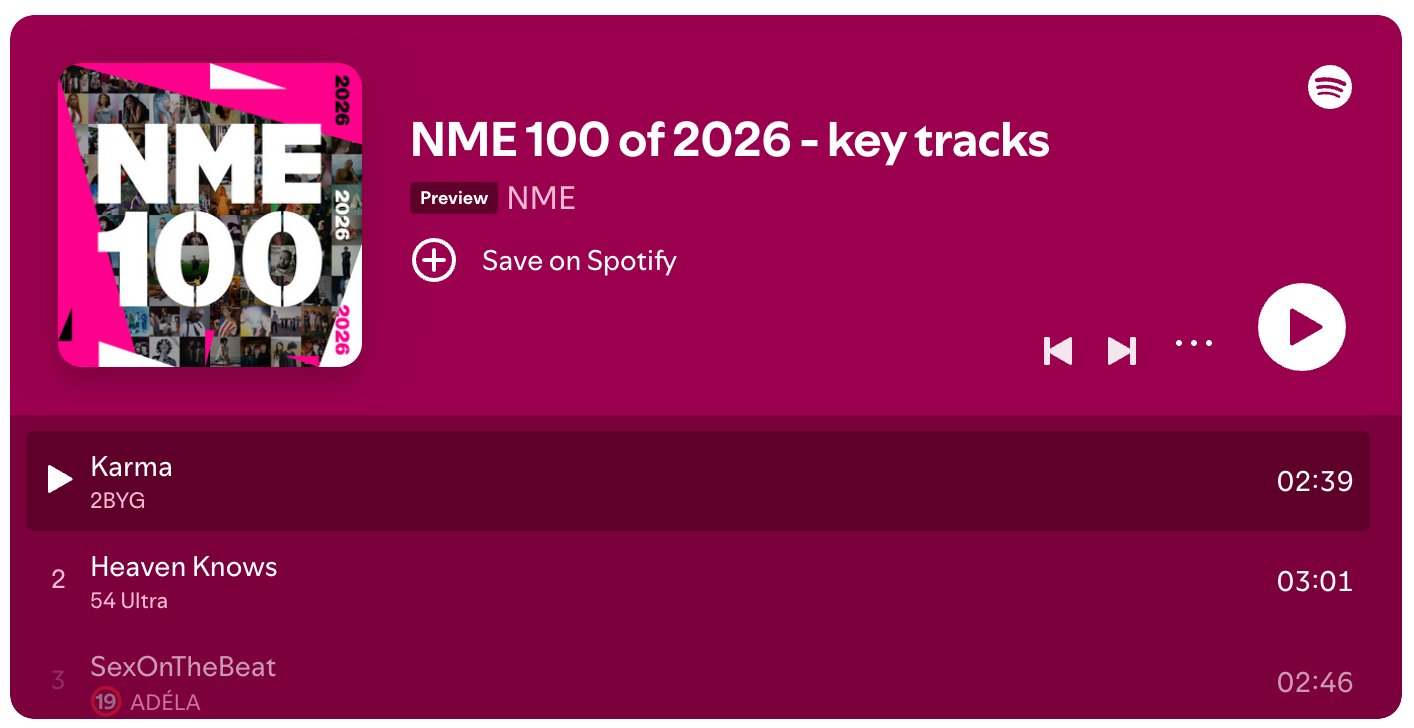Skip to the next track
The height and width of the screenshot is (728, 1414).
[1122, 350]
